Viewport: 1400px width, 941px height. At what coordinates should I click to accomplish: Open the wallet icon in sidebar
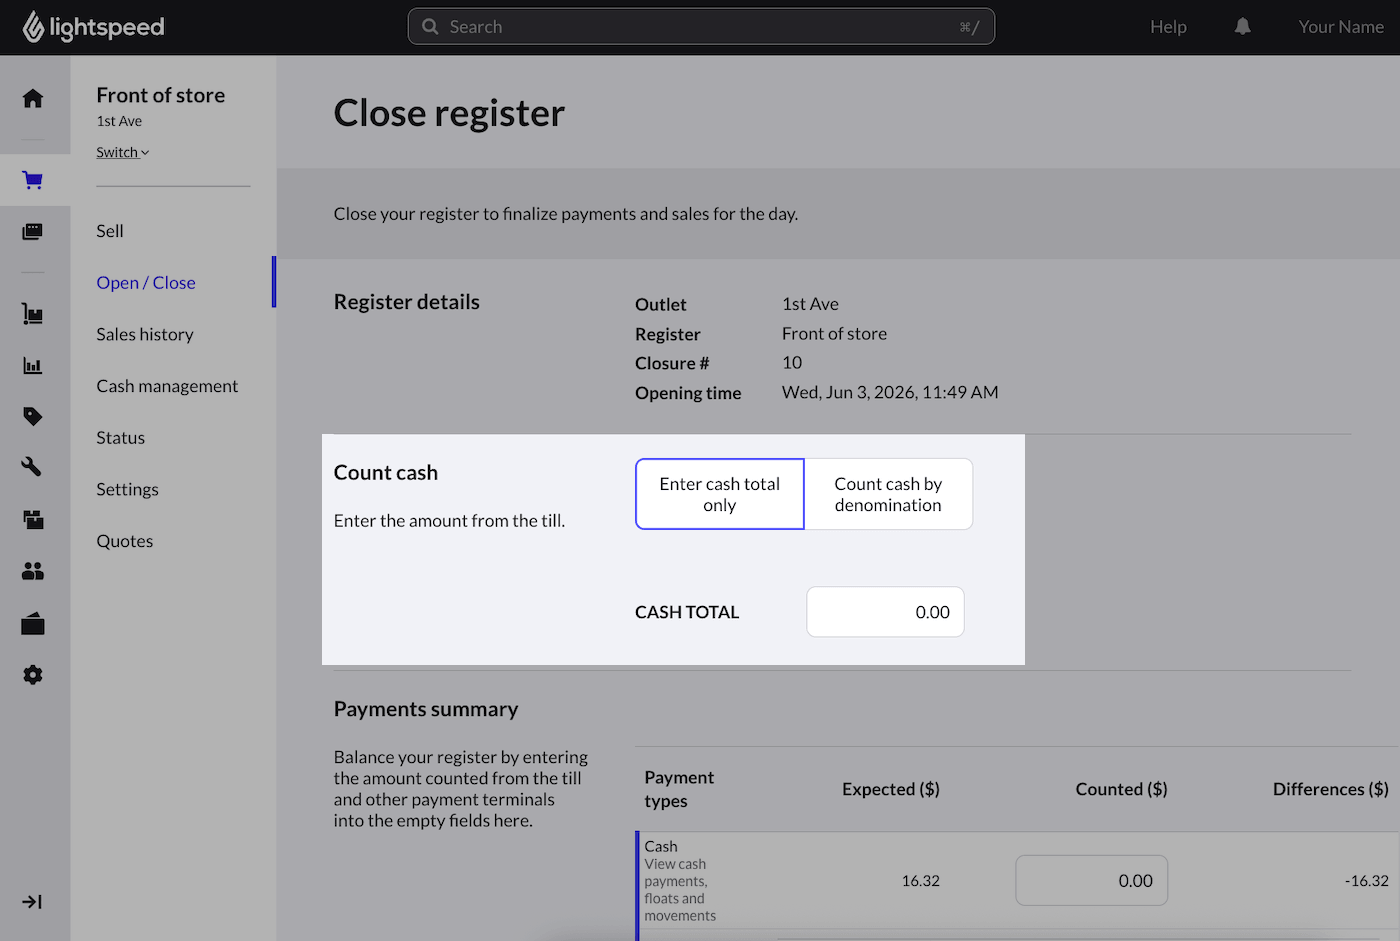(33, 624)
